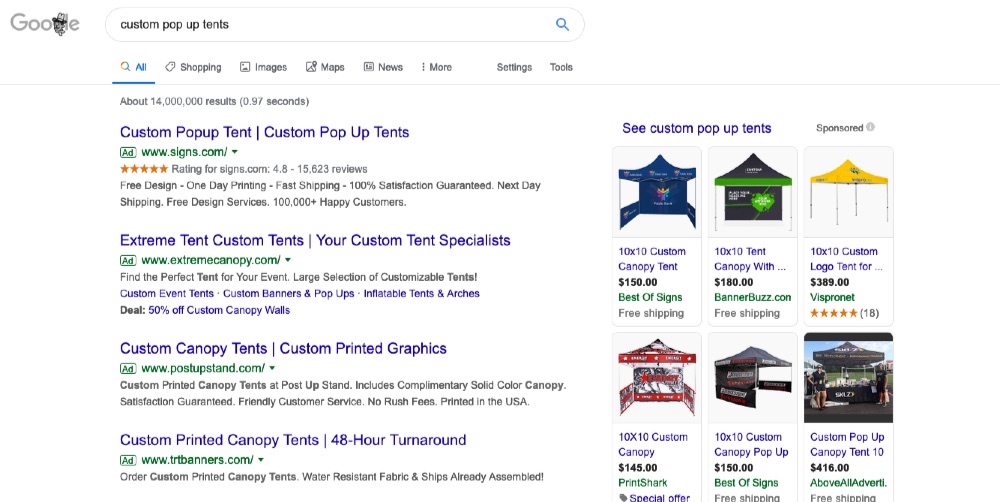This screenshot has width=1000, height=502.
Task: Click the green BannerBuzz tent image
Action: 753,192
